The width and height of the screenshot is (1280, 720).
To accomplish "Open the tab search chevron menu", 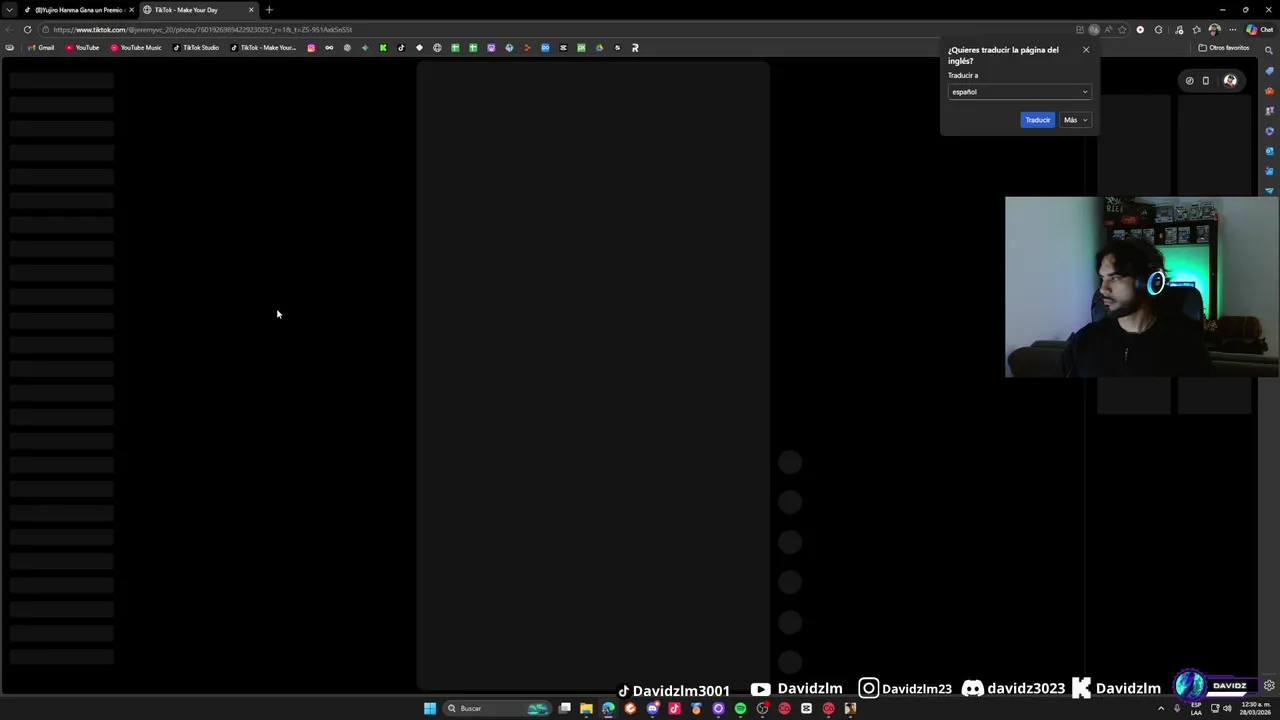I will [9, 10].
